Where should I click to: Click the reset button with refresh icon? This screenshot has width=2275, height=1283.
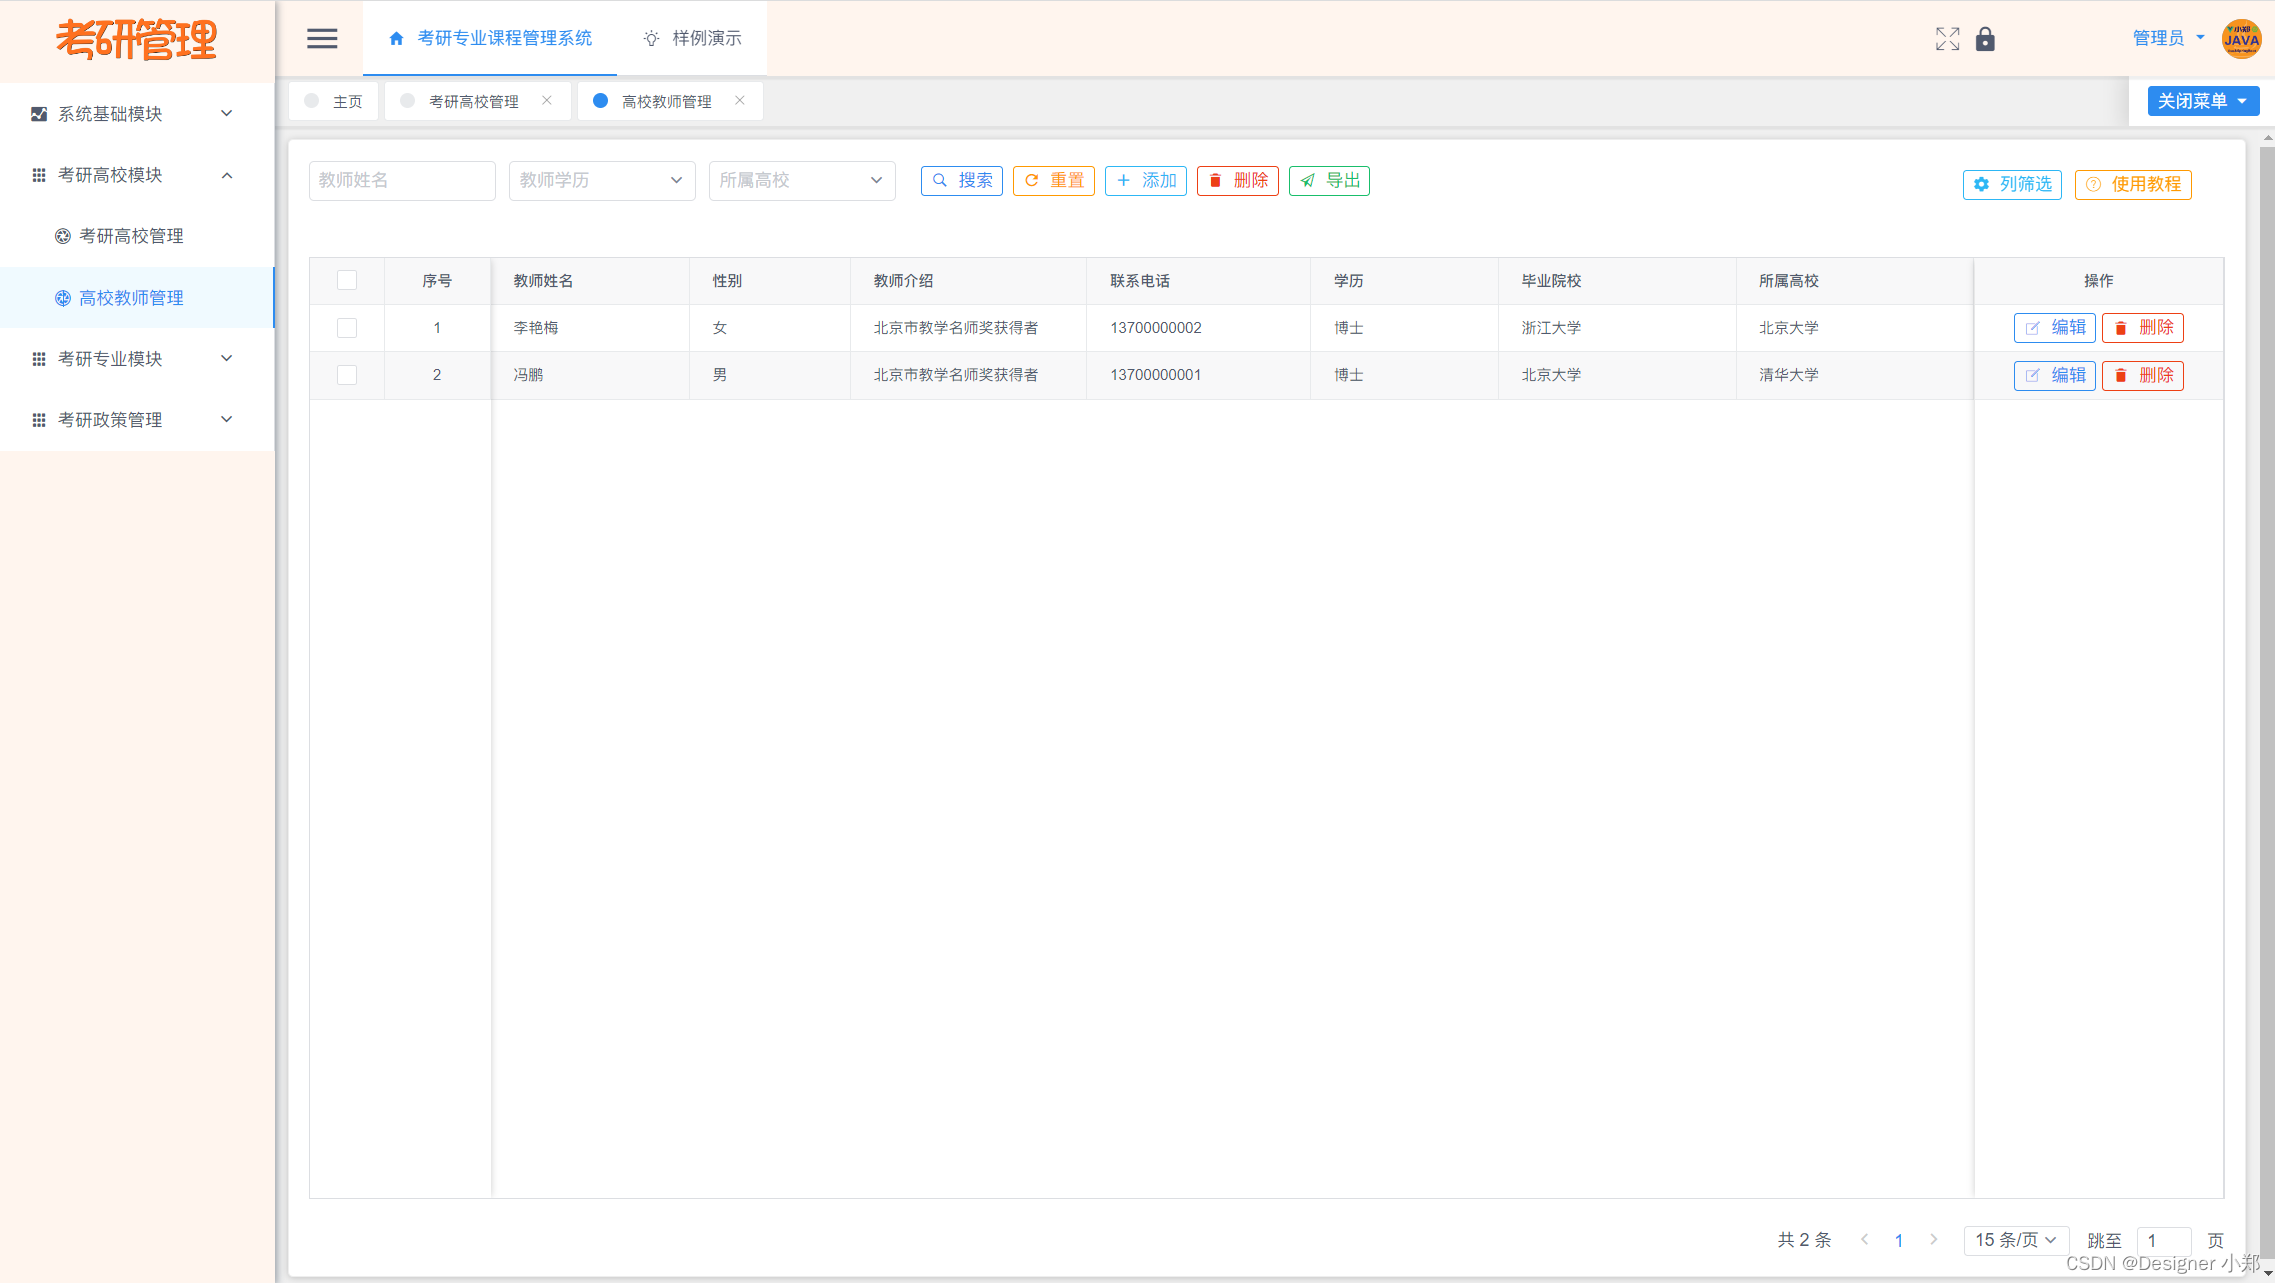point(1053,180)
